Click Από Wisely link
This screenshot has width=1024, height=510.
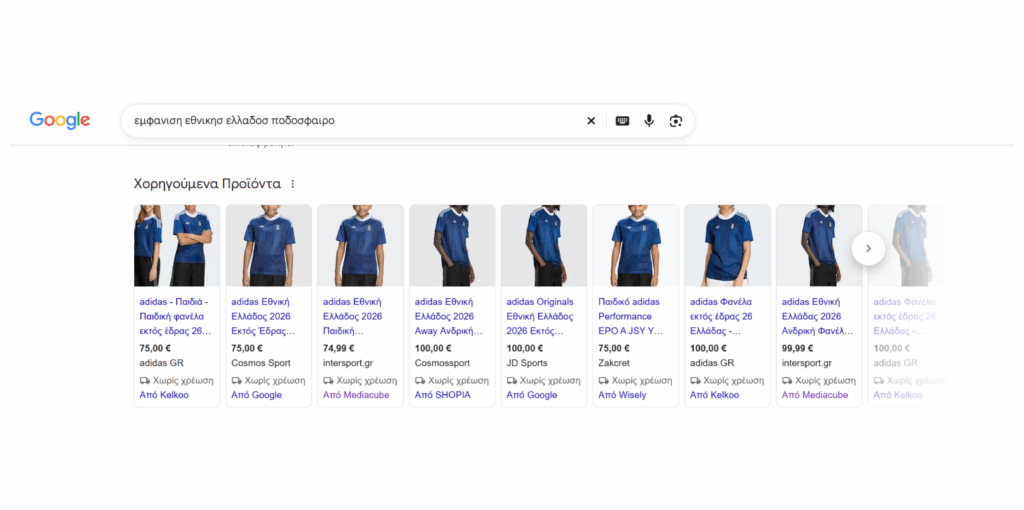click(x=622, y=395)
